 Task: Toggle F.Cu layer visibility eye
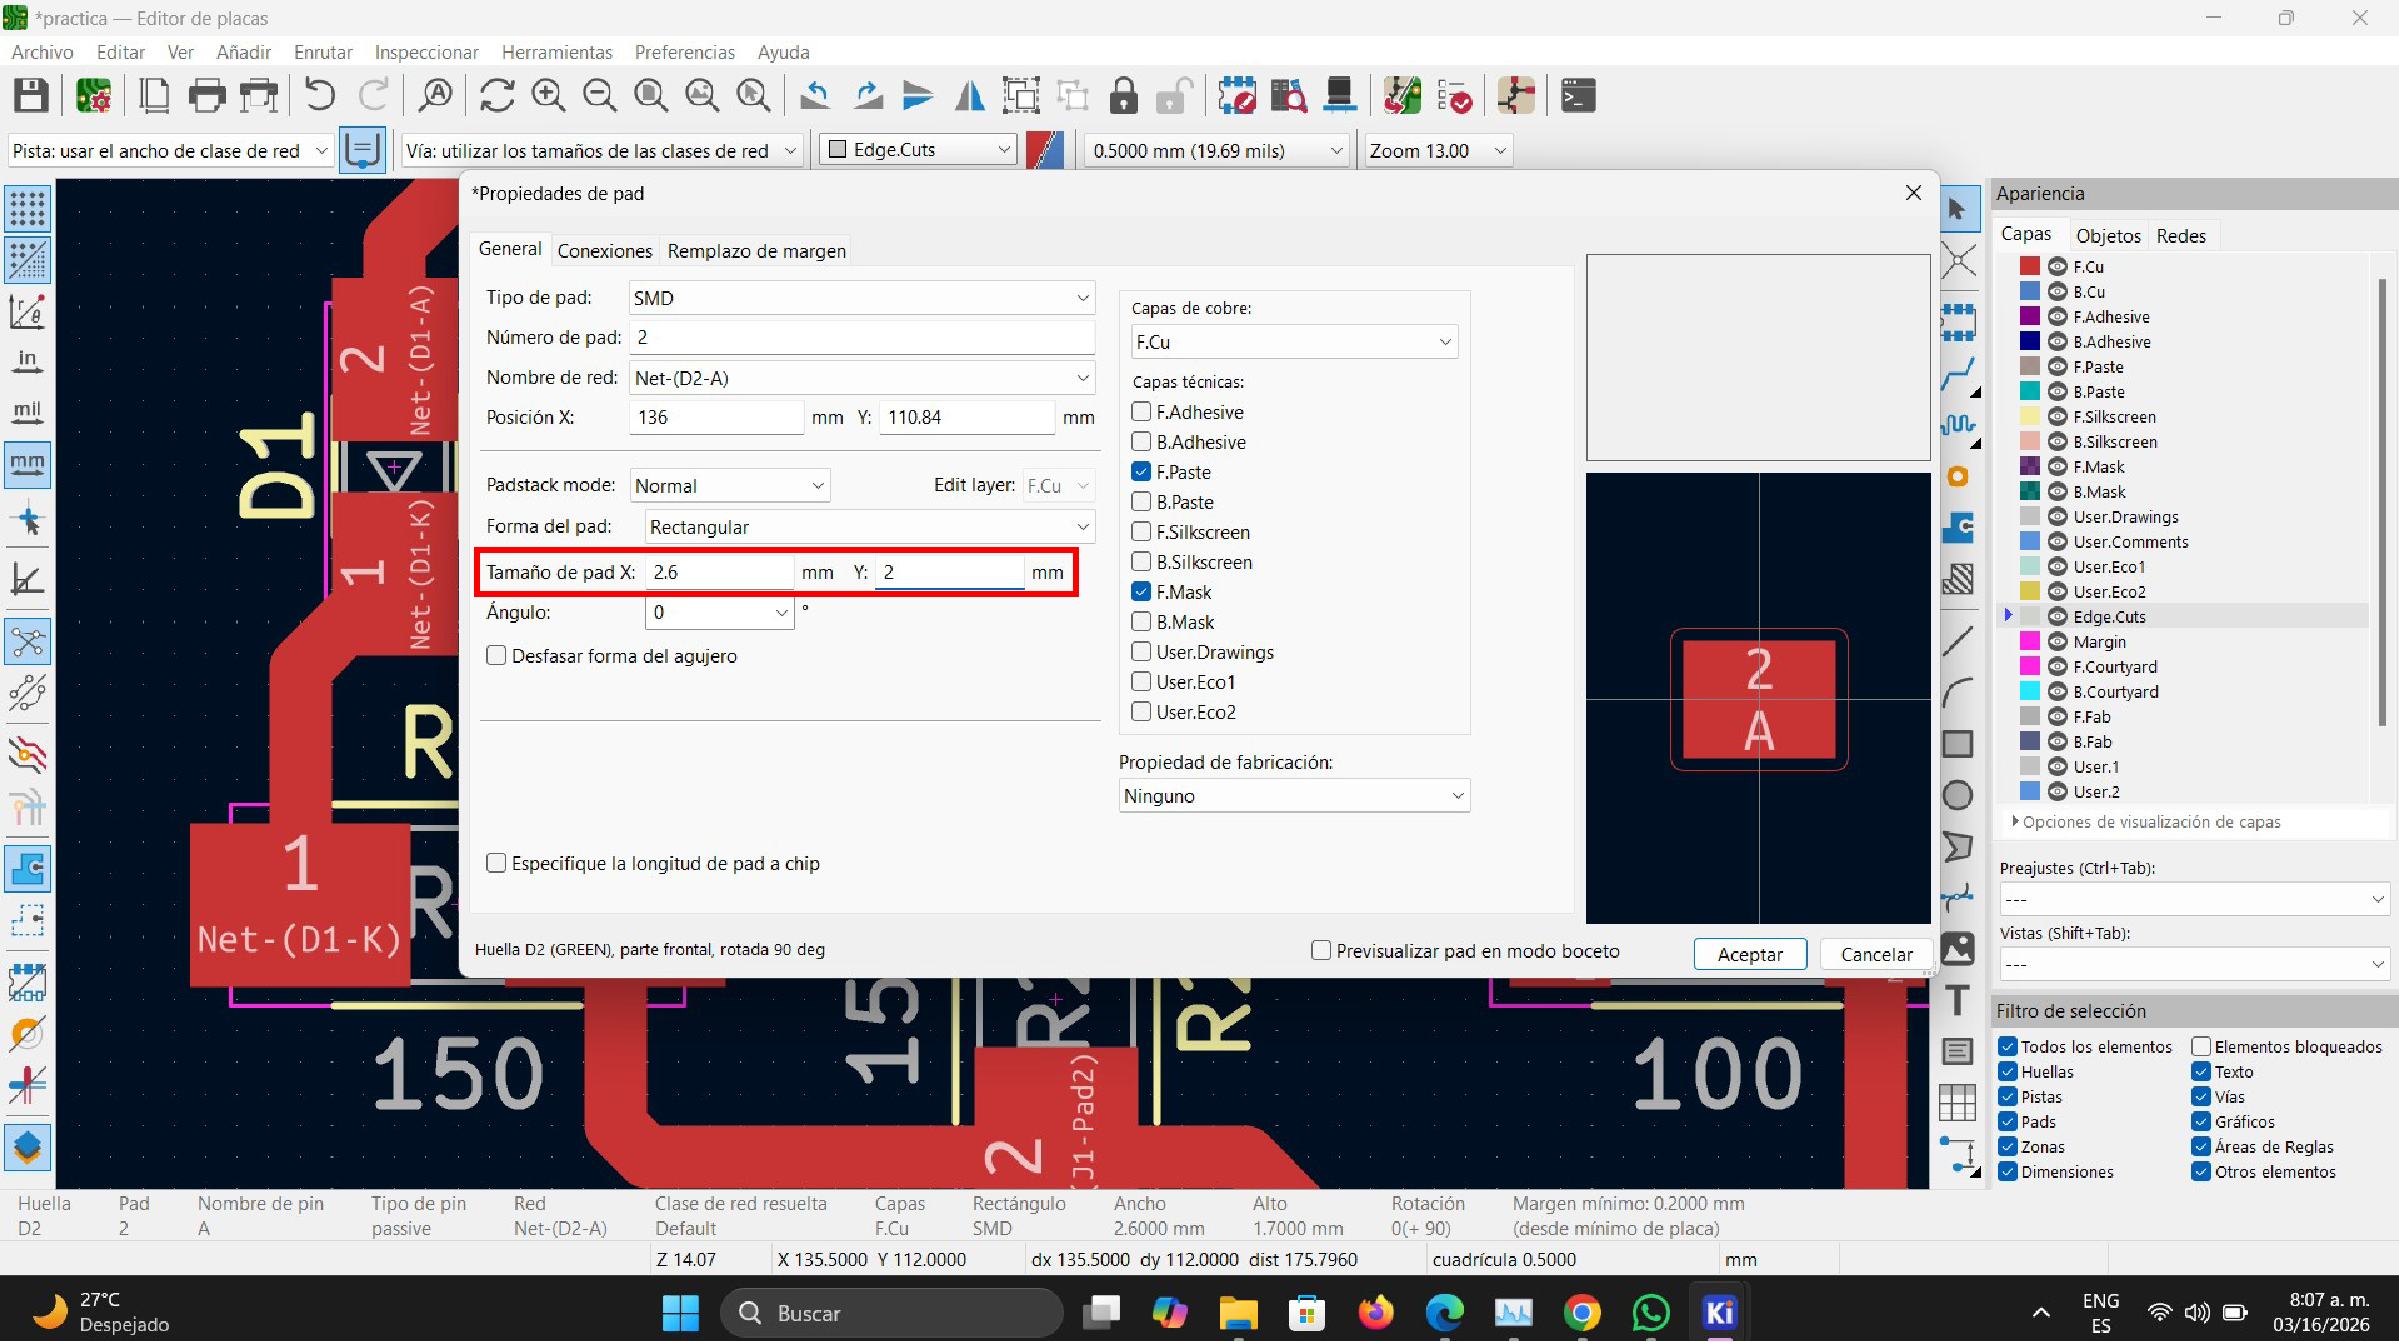(2057, 266)
